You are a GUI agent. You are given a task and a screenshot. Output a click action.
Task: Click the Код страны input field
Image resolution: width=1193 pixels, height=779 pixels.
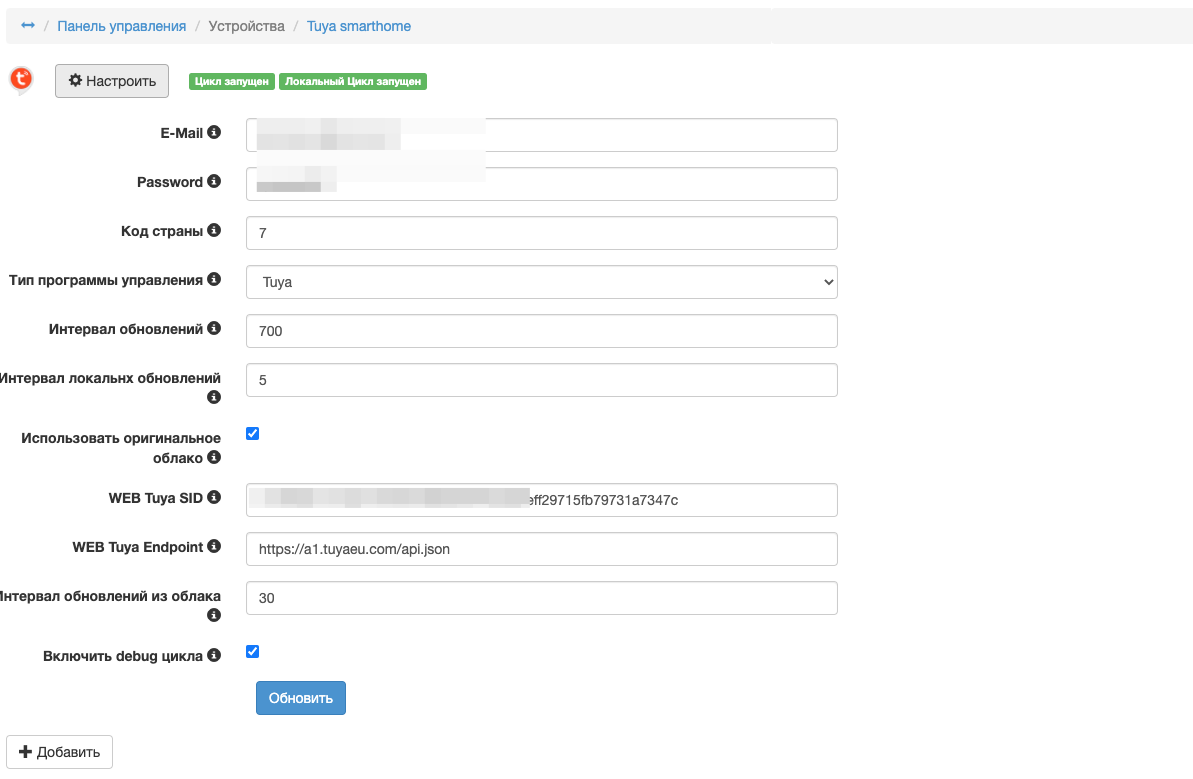point(541,233)
